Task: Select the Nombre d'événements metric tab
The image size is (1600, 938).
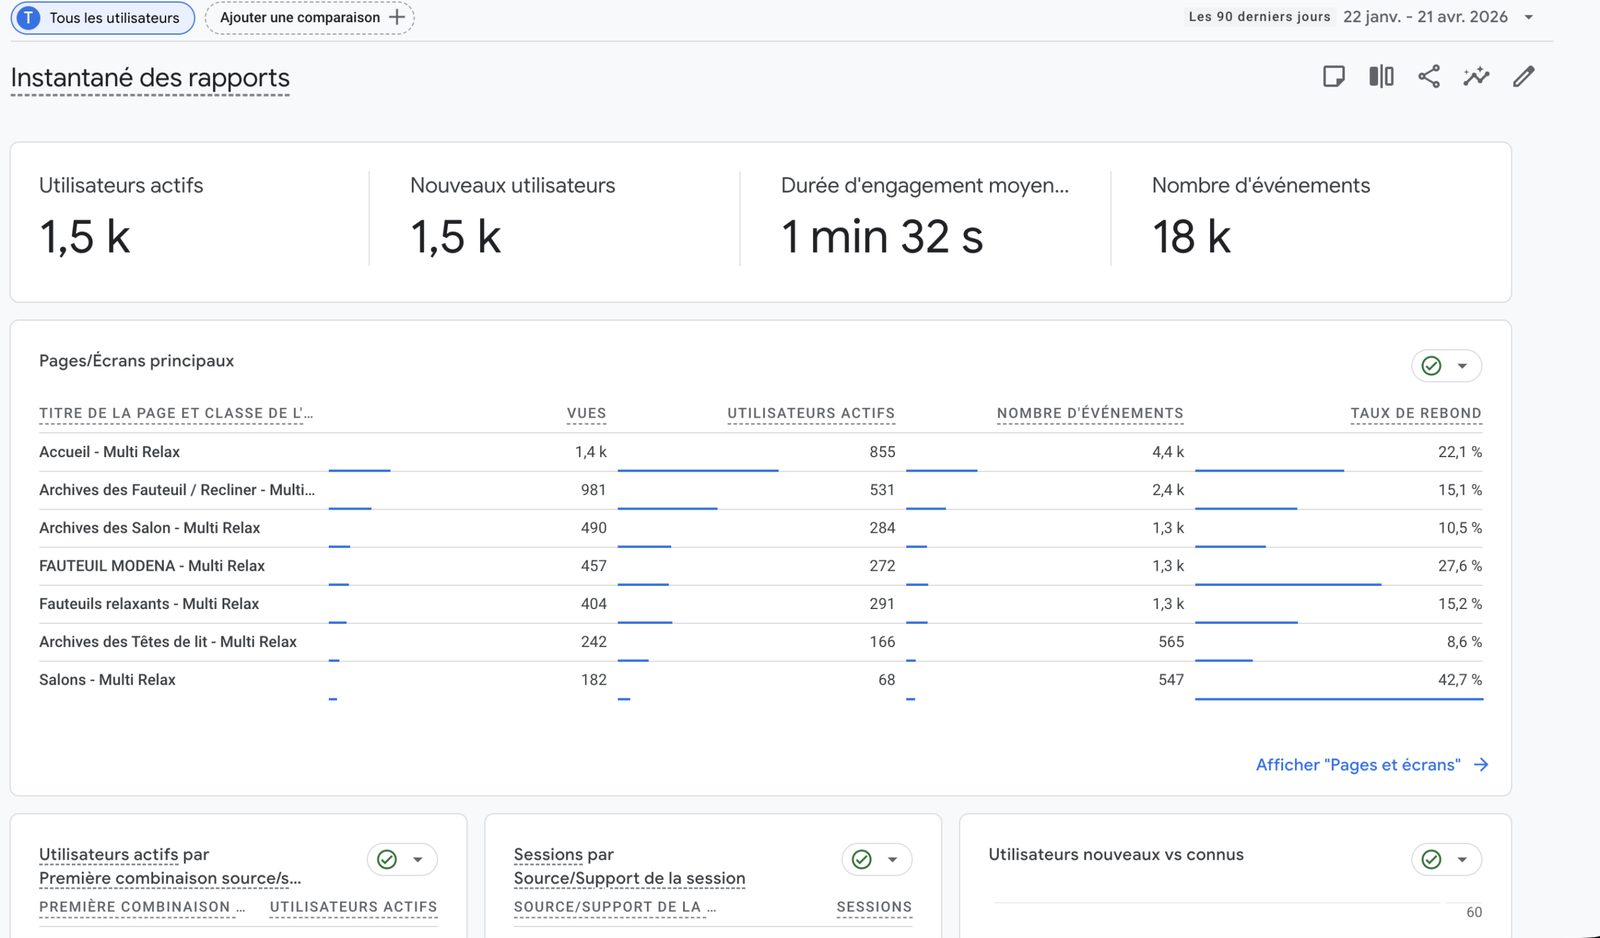Action: click(x=1260, y=186)
